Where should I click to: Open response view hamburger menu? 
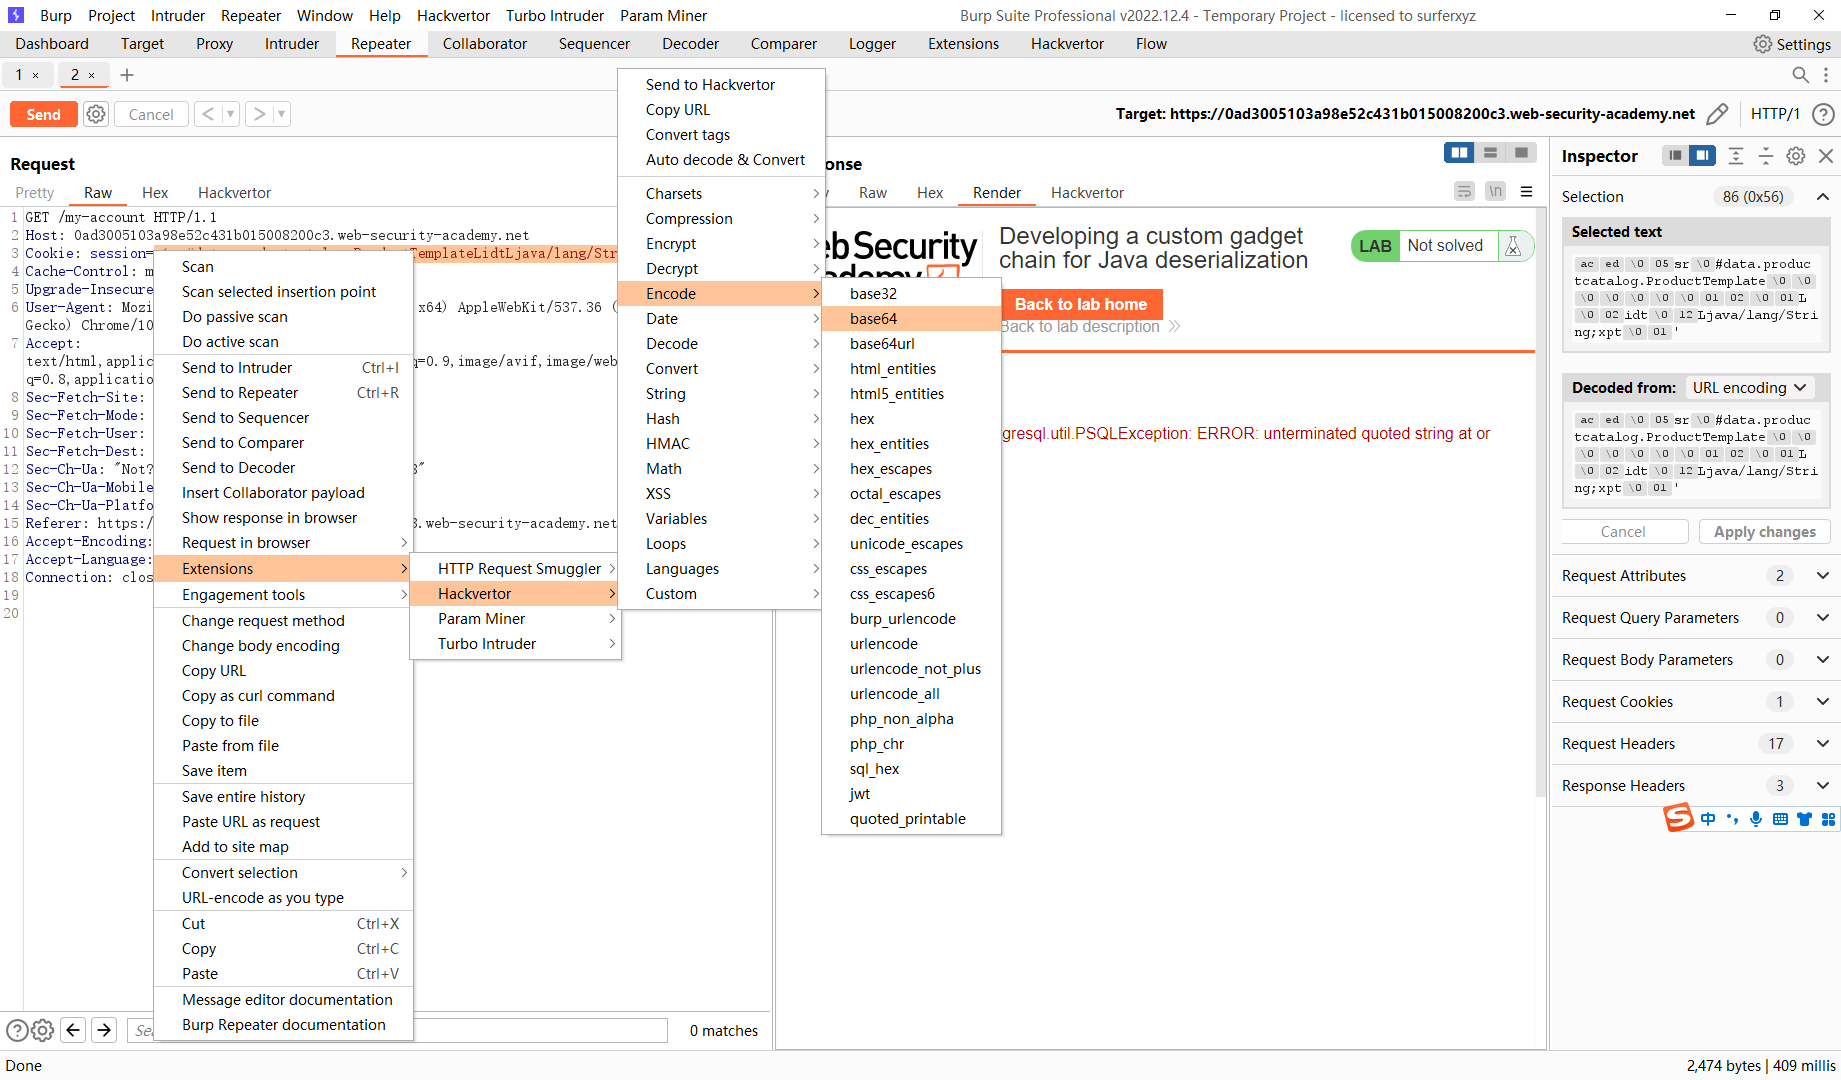(1527, 191)
